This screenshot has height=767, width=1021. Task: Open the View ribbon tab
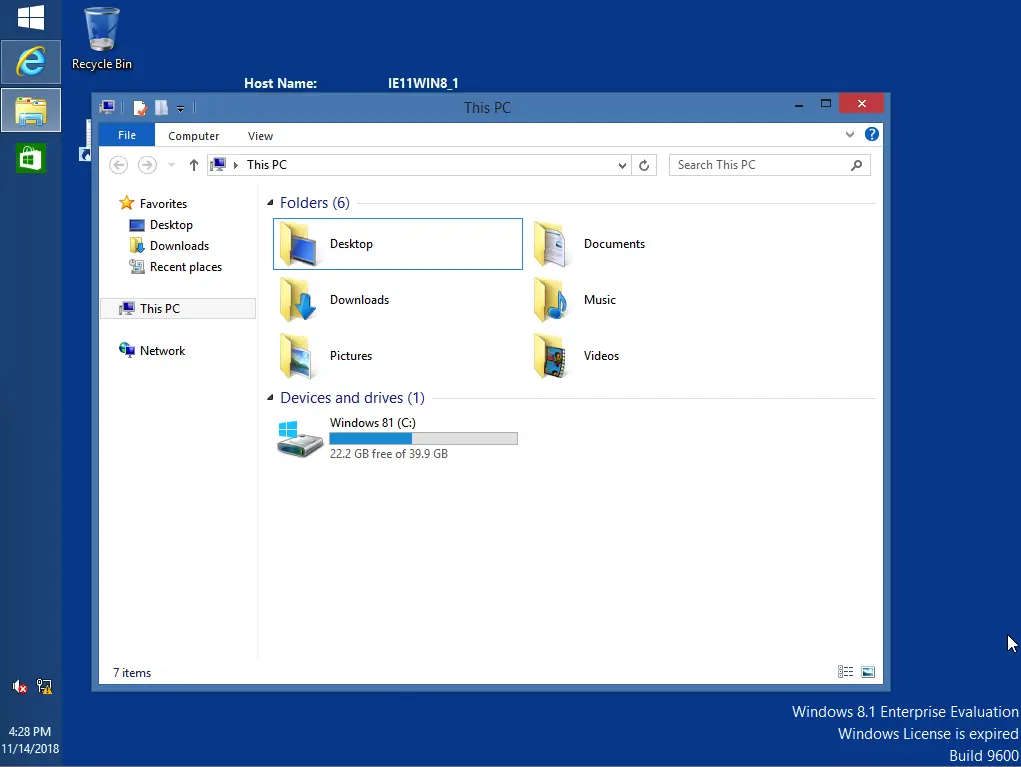point(260,135)
